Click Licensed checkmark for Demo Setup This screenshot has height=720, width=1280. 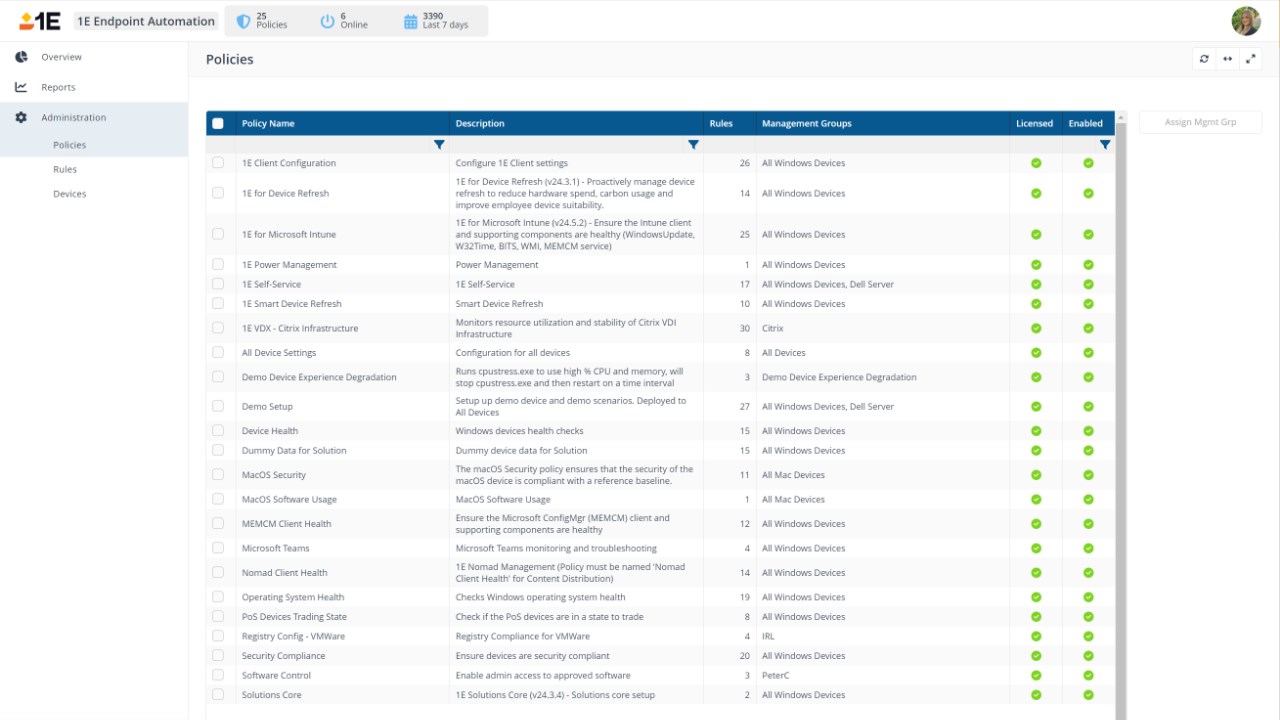(1036, 407)
